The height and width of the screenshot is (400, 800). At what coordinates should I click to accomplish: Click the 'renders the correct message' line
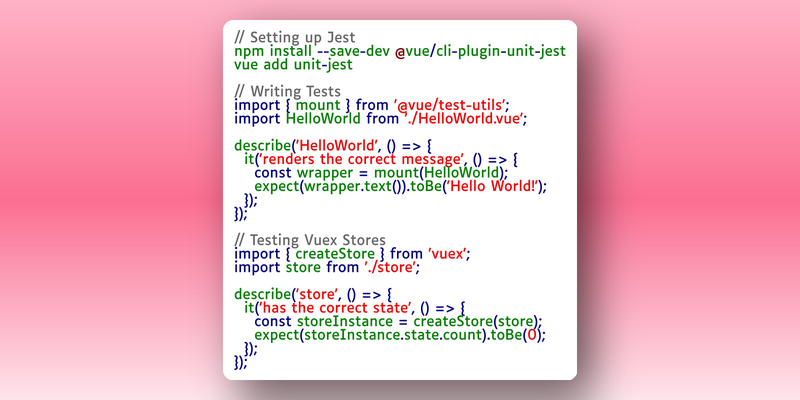[381, 159]
